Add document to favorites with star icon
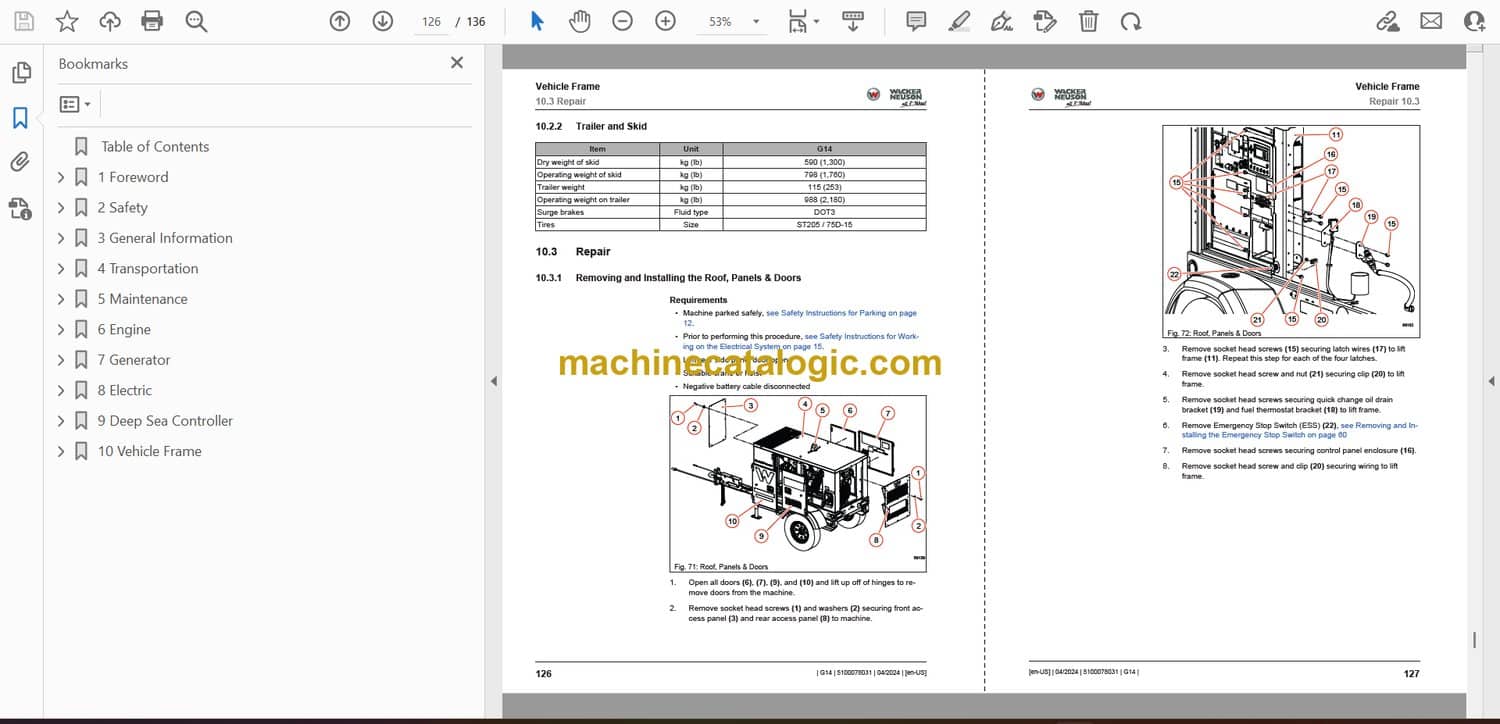The height and width of the screenshot is (724, 1500). pos(67,21)
